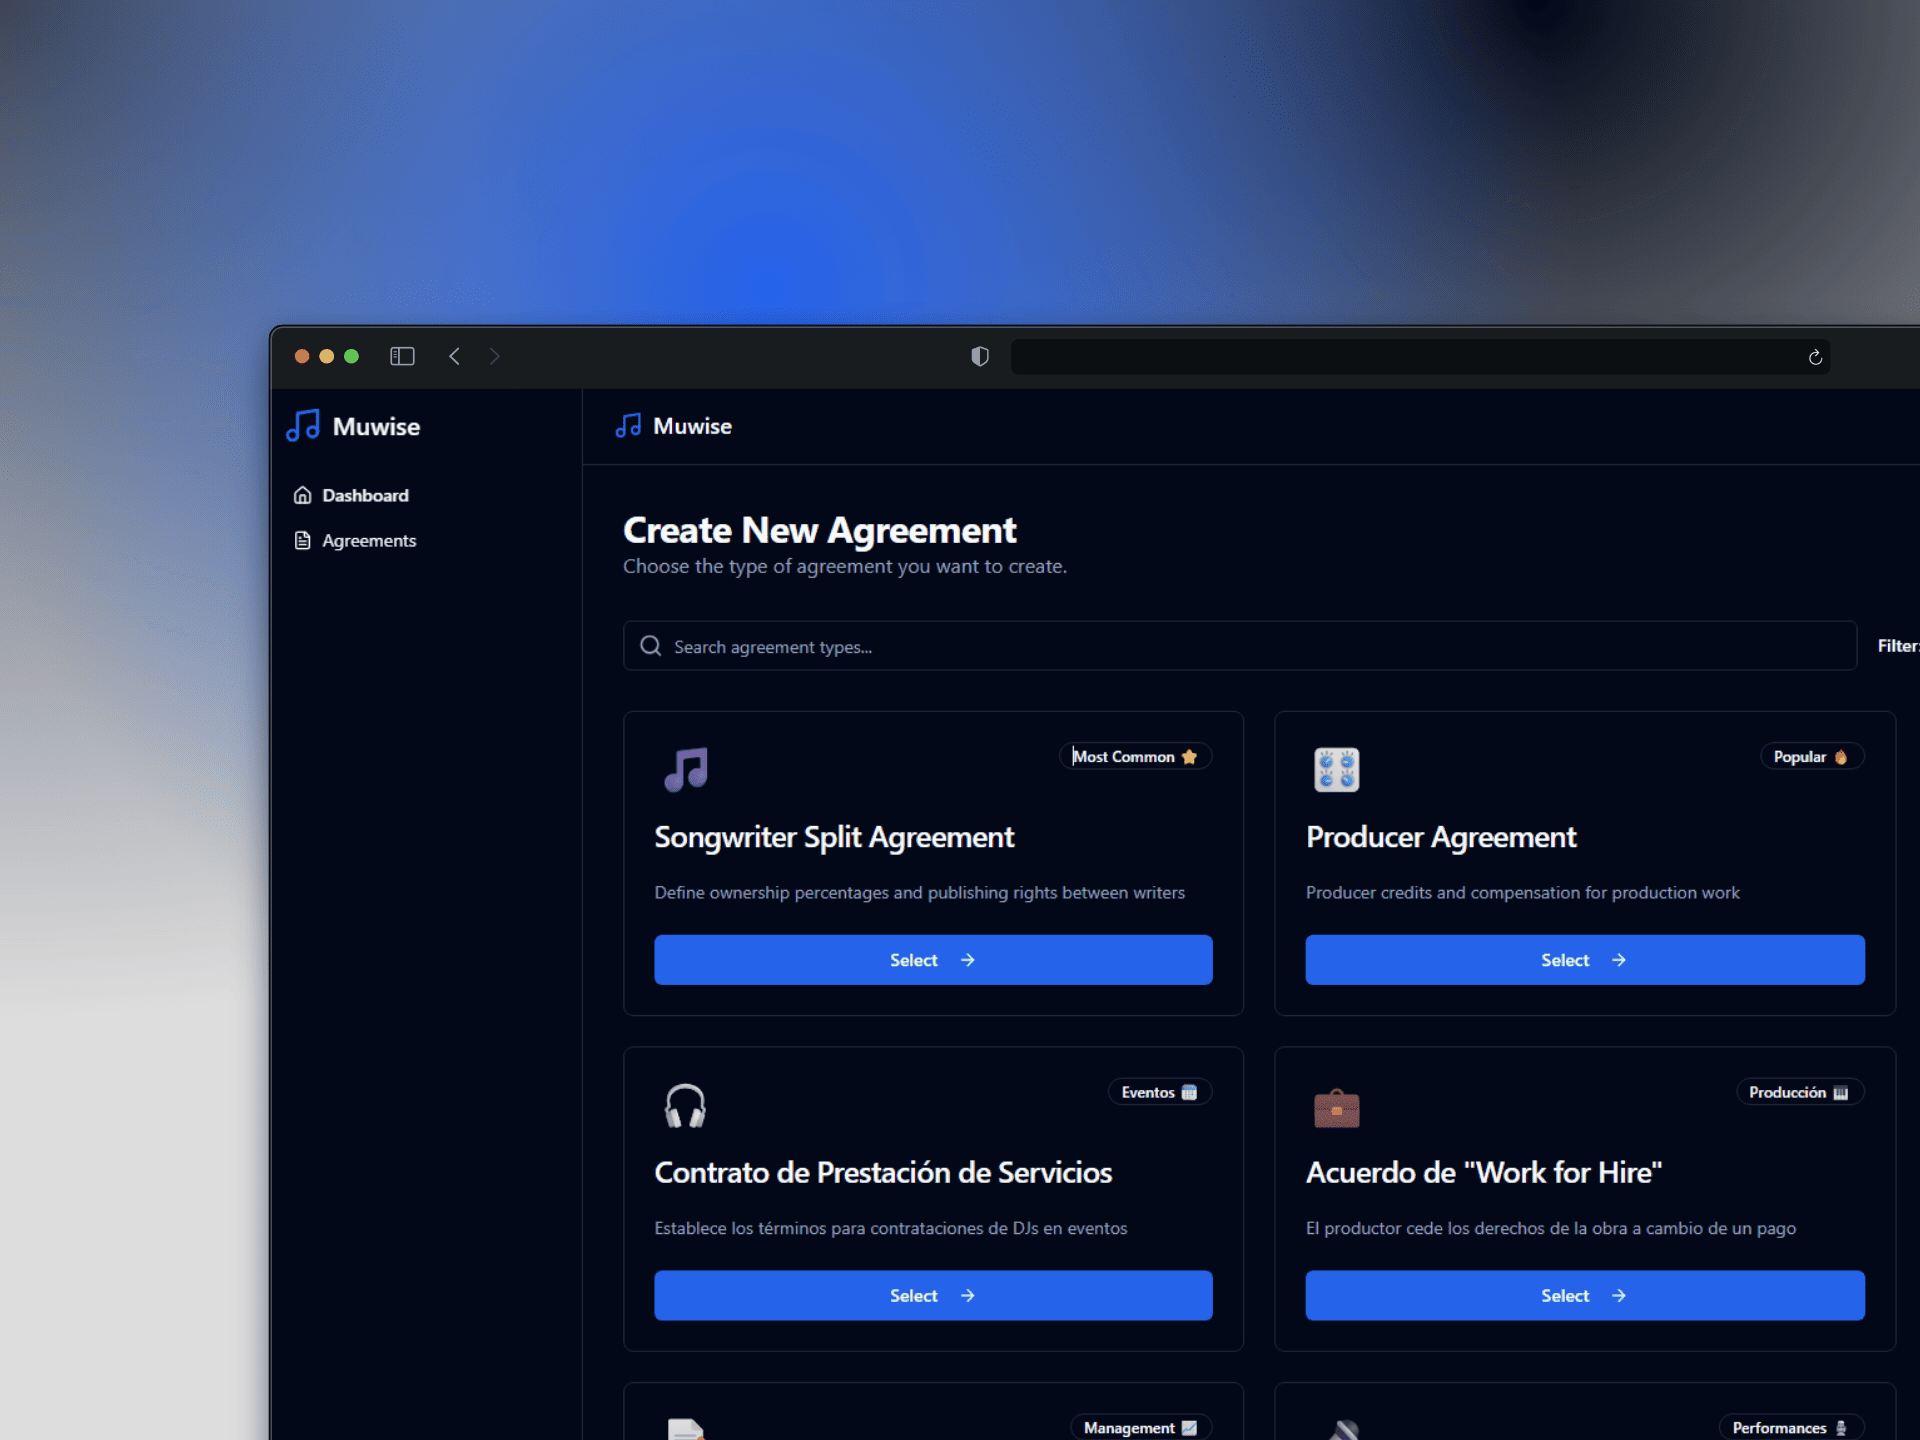Maximize the window with the green button
Viewport: 1920px width, 1440px height.
[351, 356]
